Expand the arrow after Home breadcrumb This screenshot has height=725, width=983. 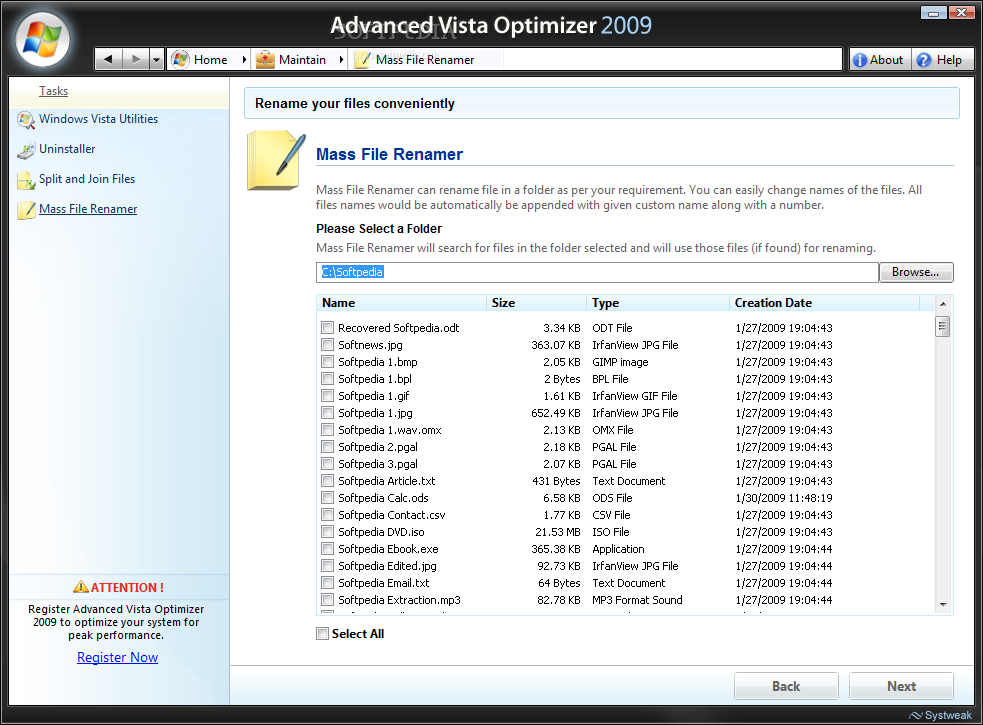click(x=244, y=60)
